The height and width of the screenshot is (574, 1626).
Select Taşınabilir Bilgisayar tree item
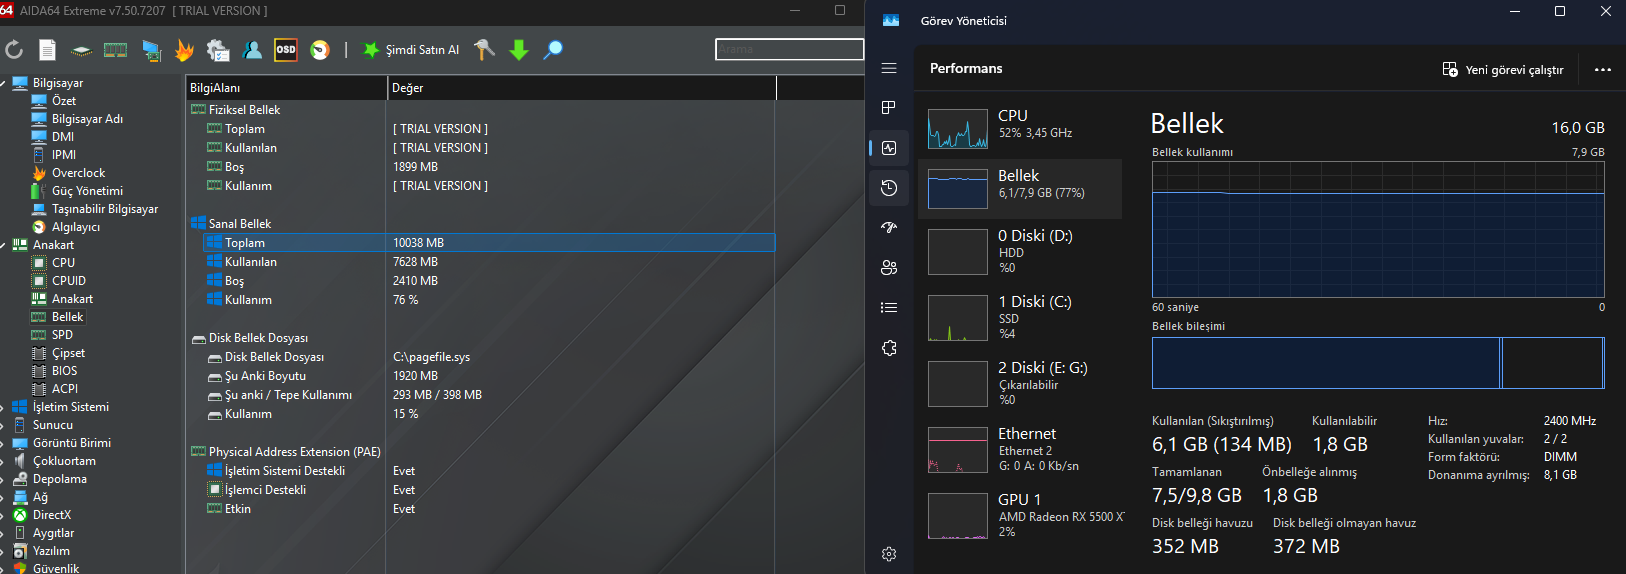pyautogui.click(x=105, y=209)
